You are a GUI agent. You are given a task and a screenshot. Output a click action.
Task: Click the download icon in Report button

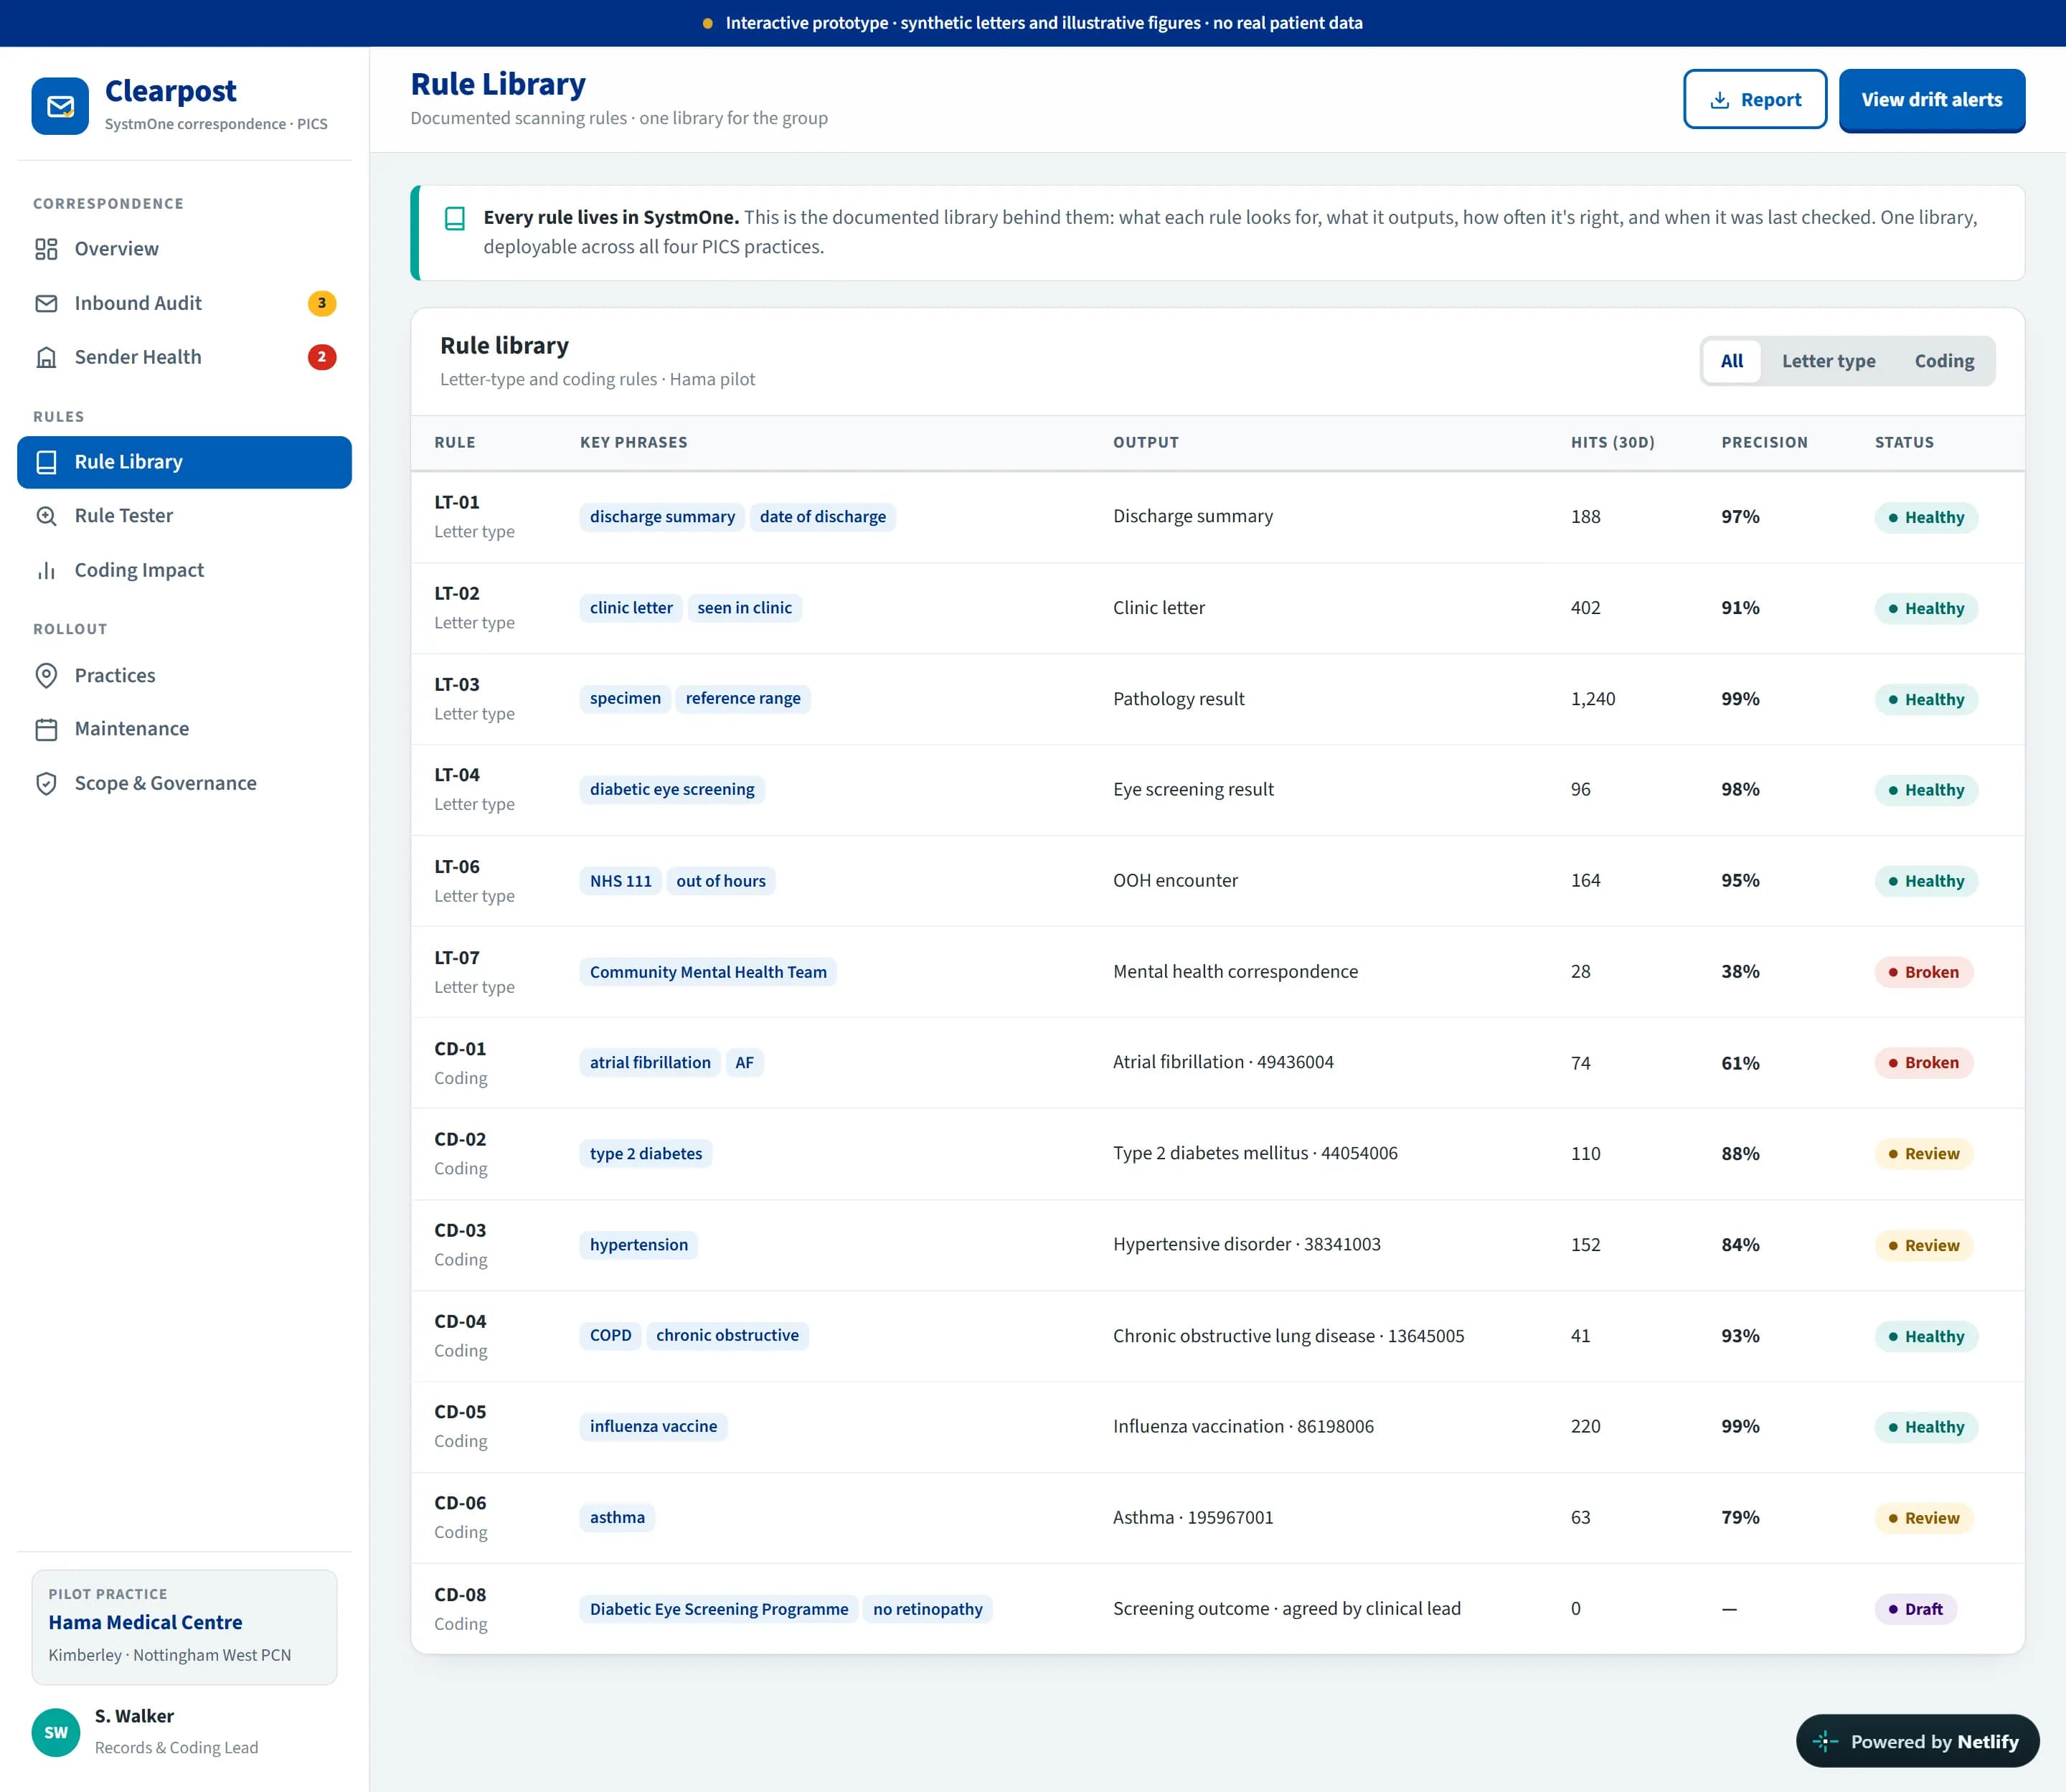[x=1720, y=100]
